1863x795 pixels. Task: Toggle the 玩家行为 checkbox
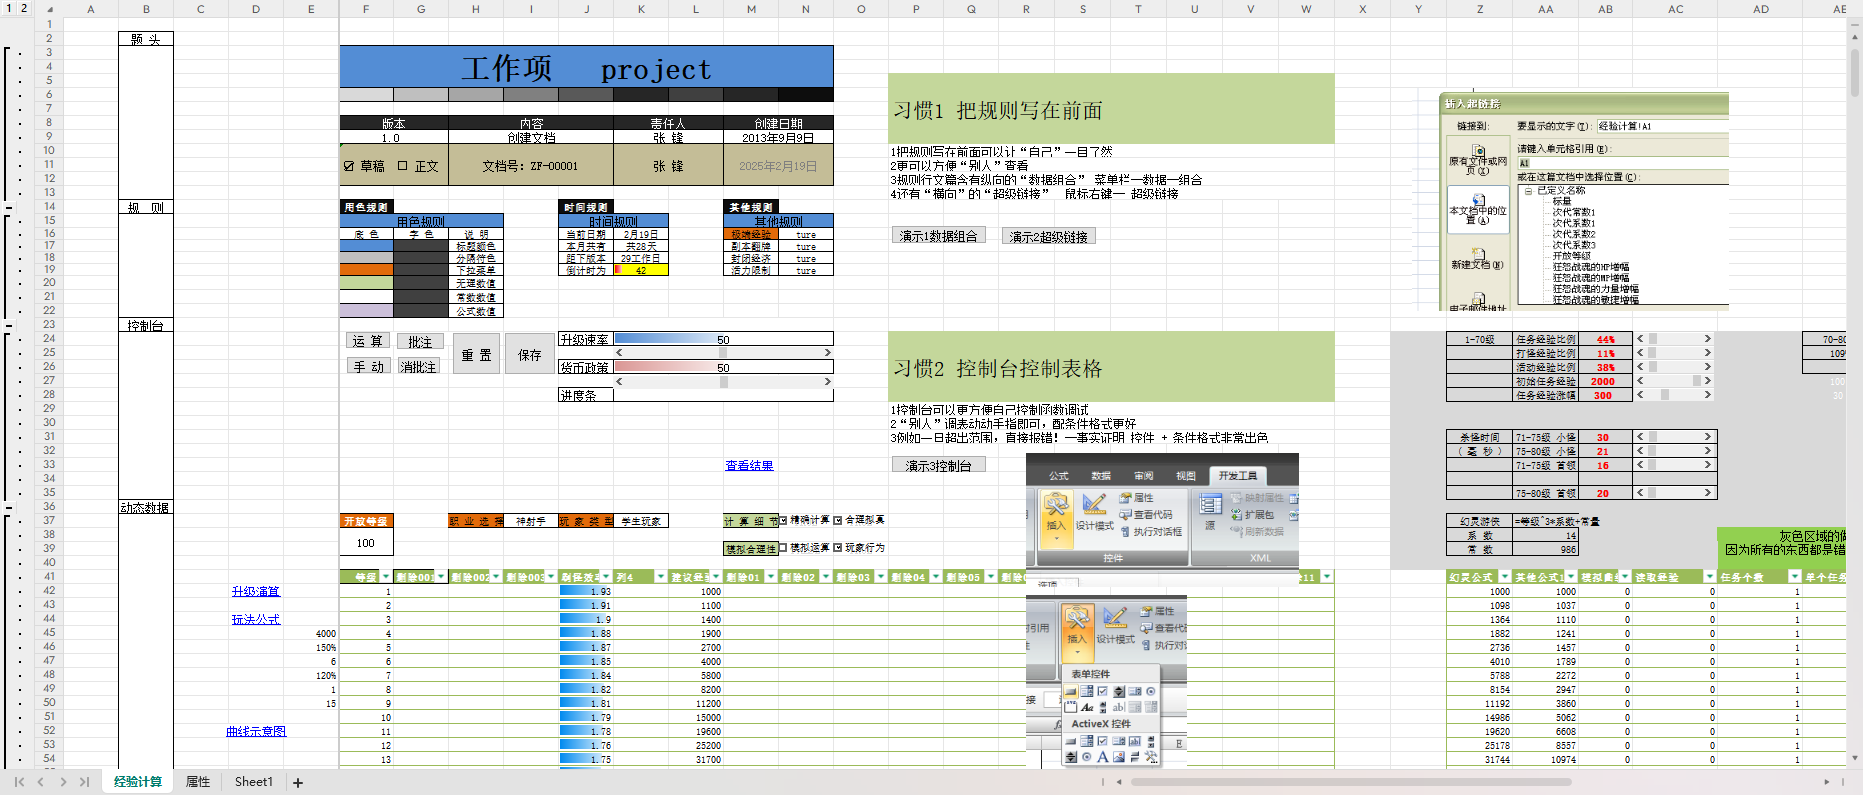(838, 548)
